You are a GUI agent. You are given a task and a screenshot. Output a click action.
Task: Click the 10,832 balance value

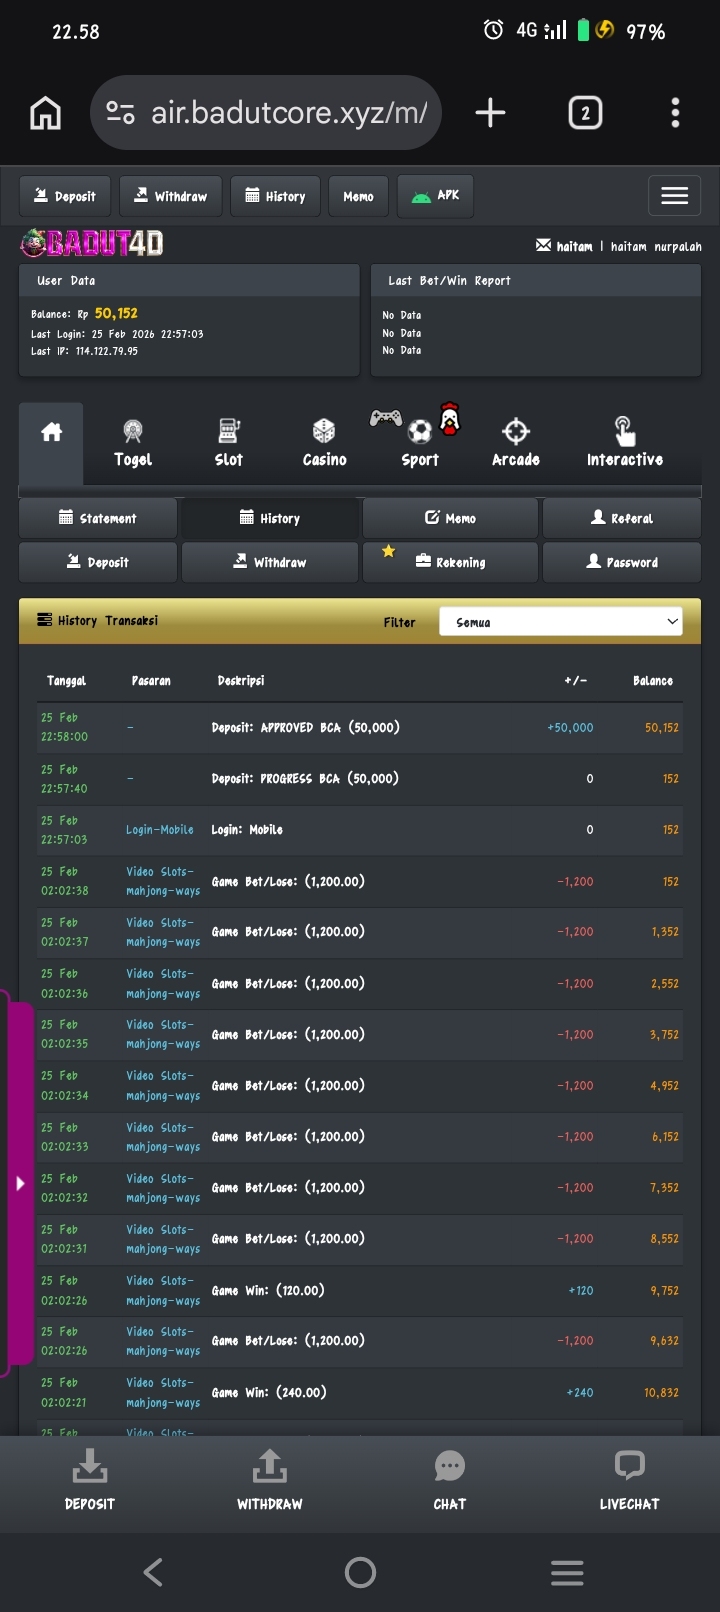click(x=661, y=1393)
